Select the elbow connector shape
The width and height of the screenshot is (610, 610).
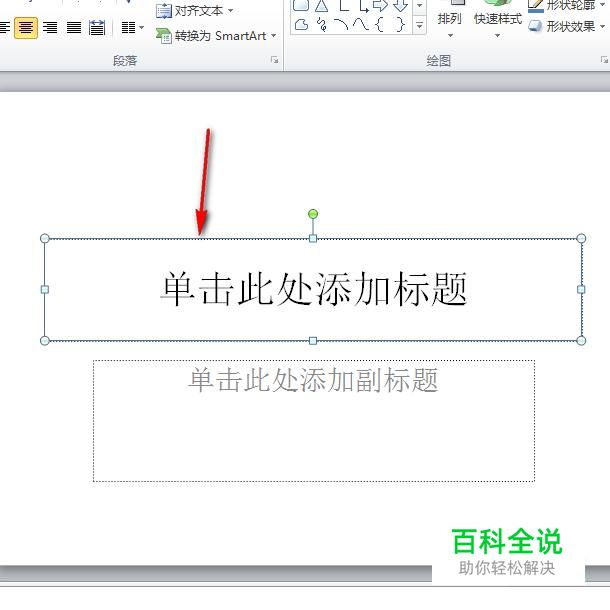click(344, 5)
